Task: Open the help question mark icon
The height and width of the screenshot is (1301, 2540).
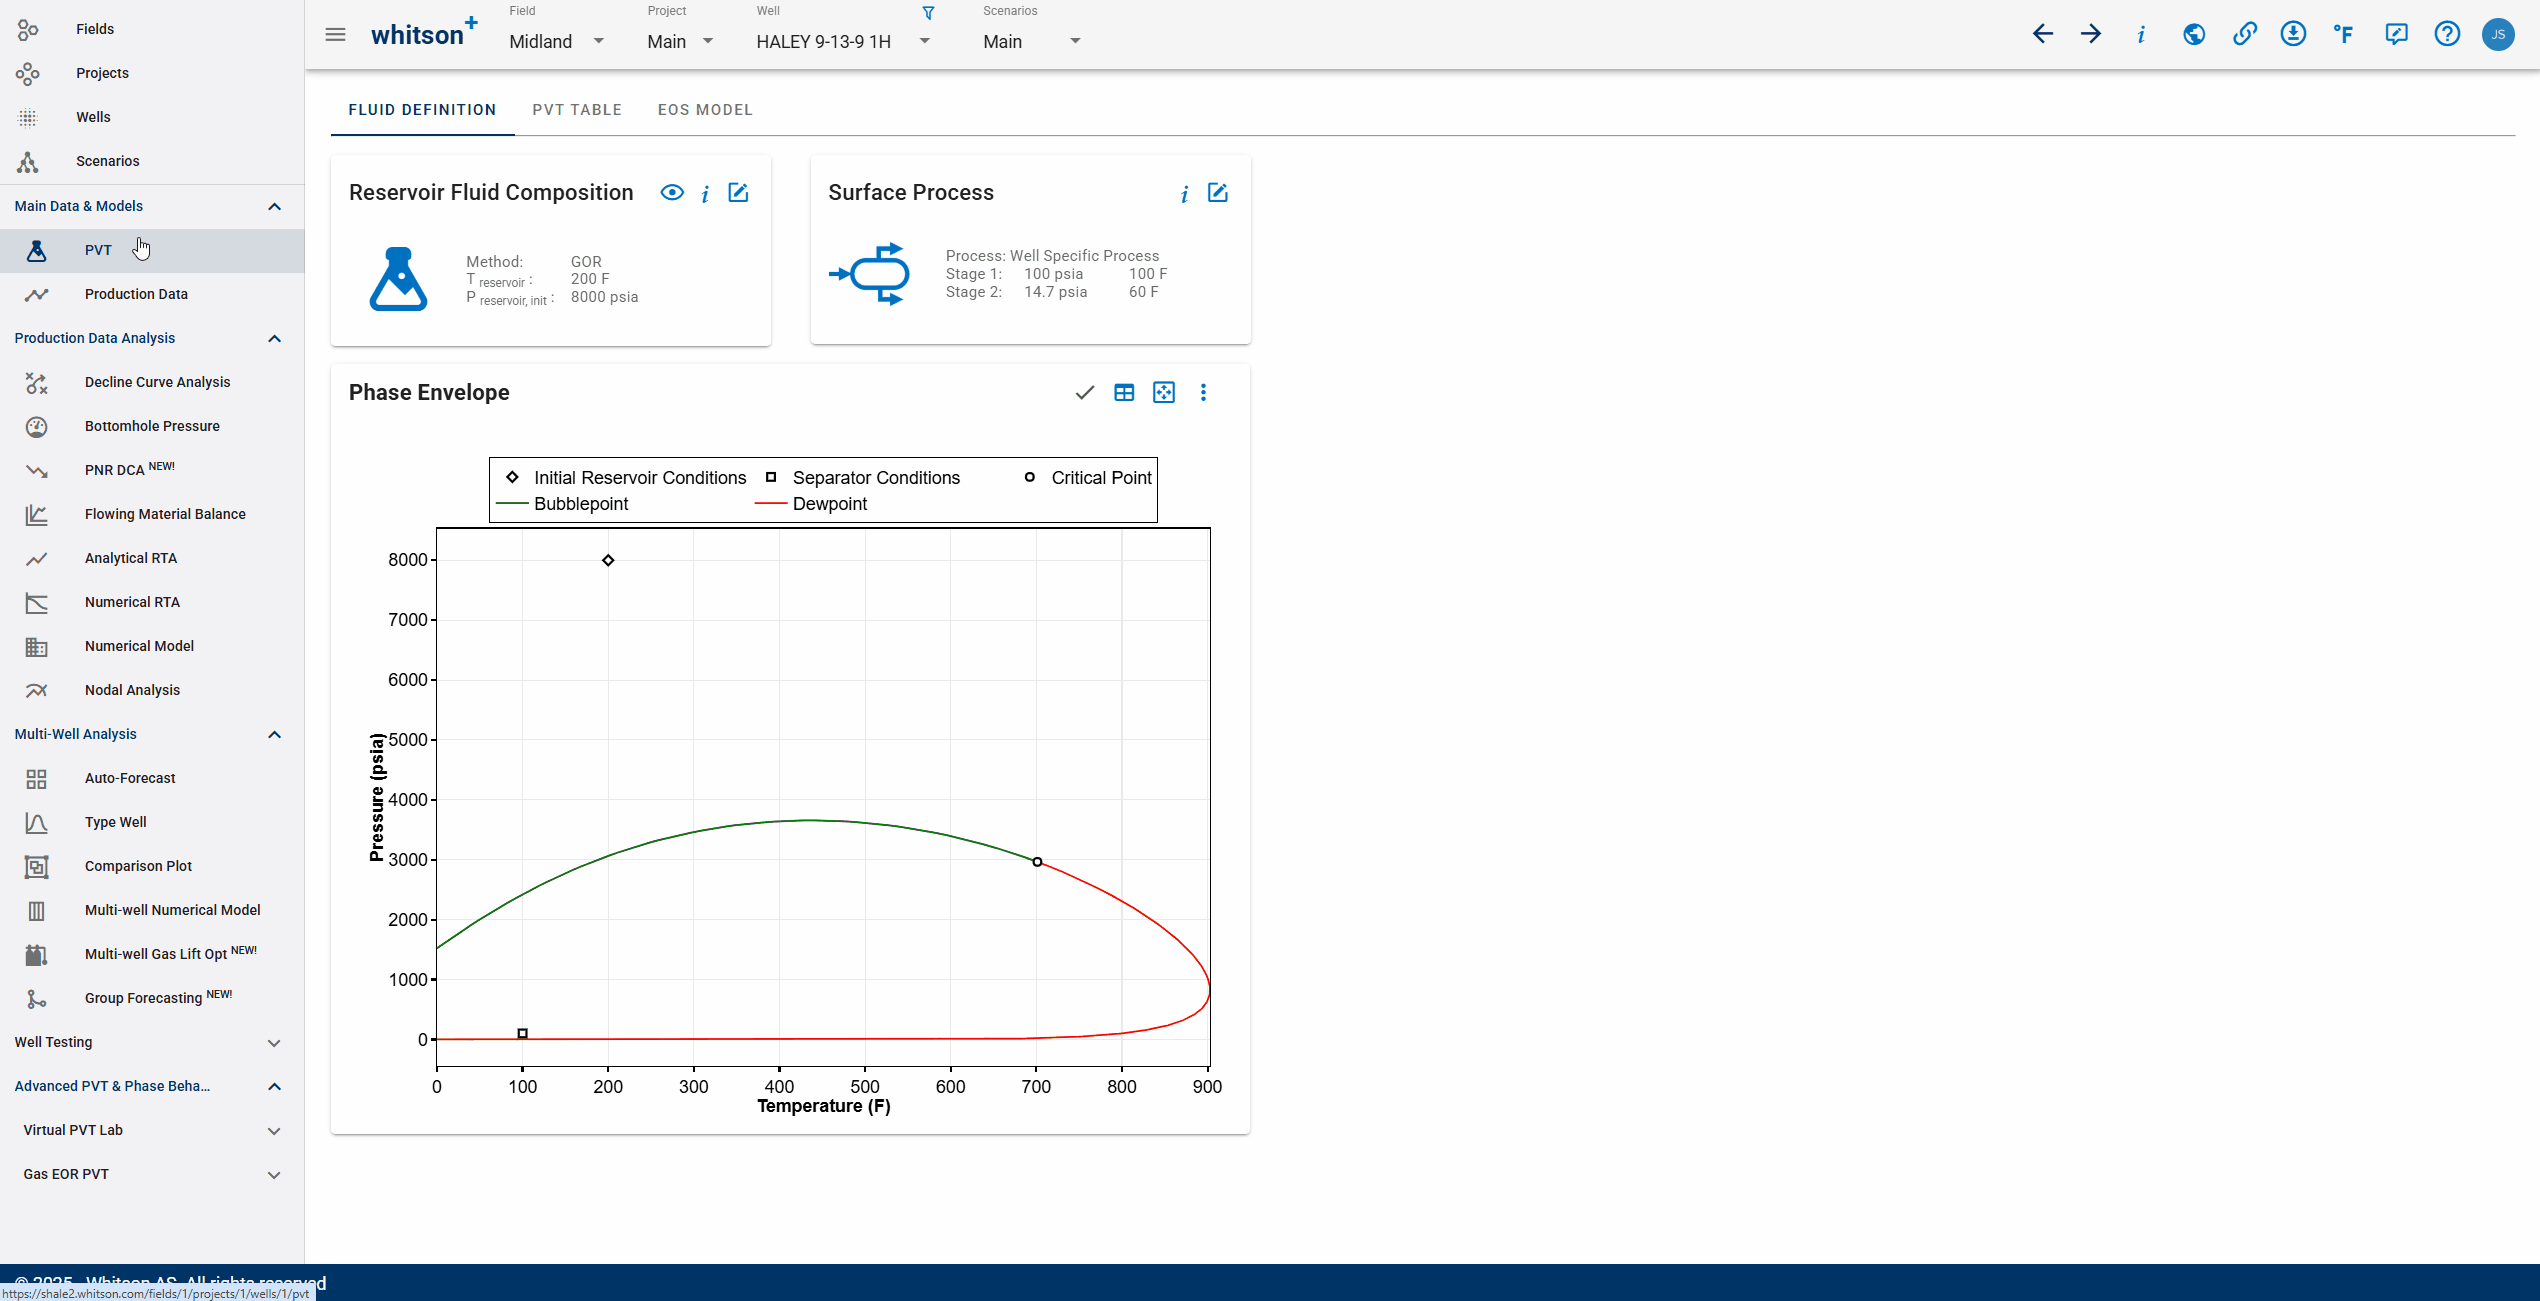Action: pyautogui.click(x=2447, y=34)
